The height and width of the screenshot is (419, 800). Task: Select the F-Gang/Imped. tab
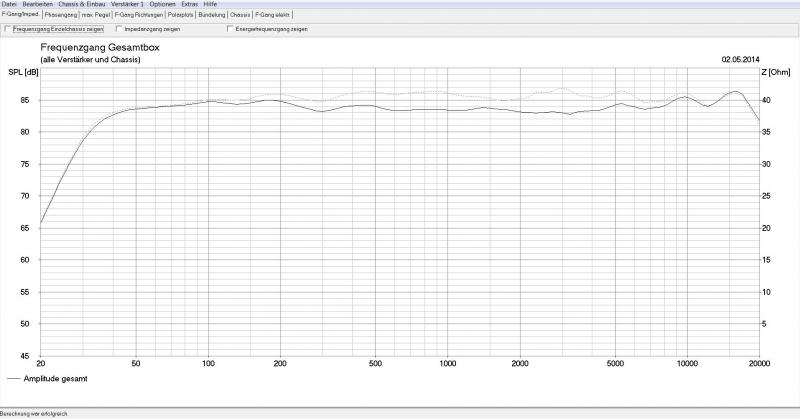(20, 15)
